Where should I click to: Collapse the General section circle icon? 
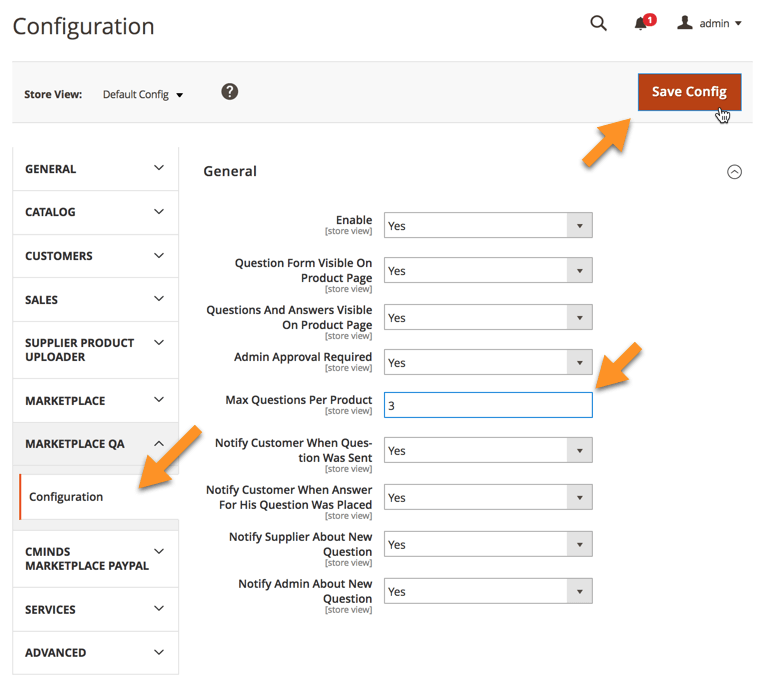click(734, 172)
